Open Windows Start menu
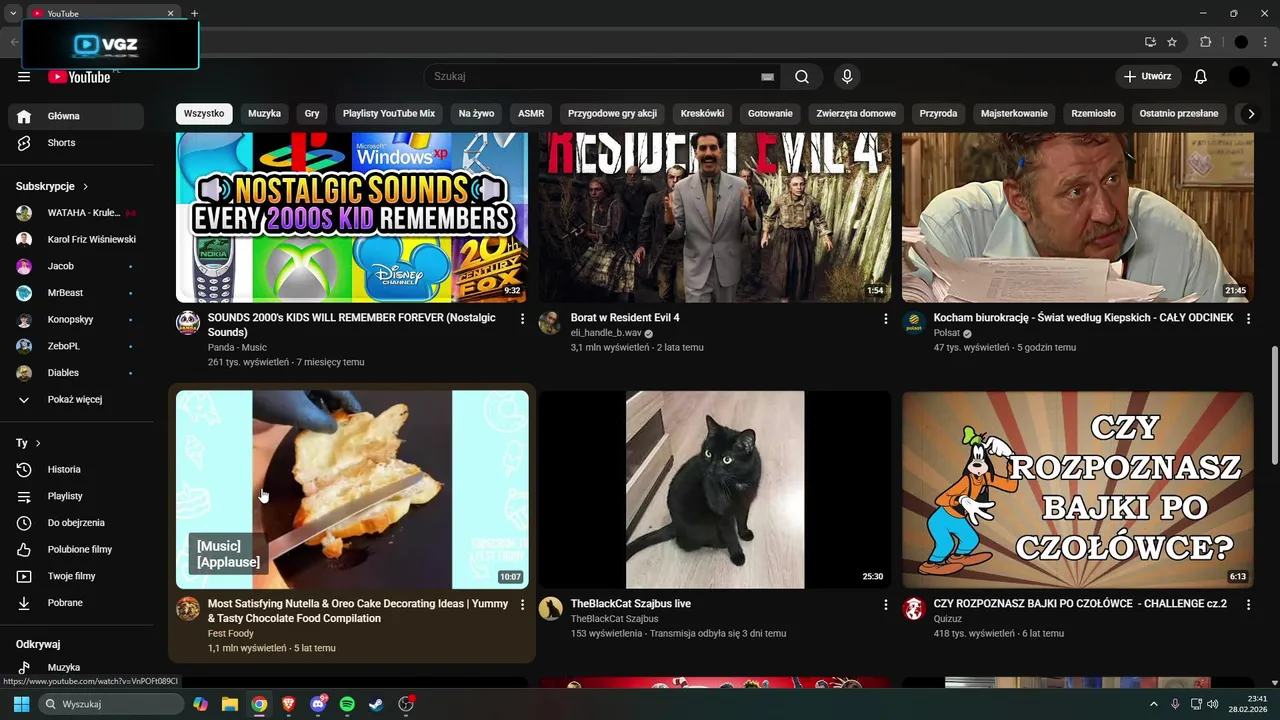This screenshot has width=1280, height=720. click(21, 704)
